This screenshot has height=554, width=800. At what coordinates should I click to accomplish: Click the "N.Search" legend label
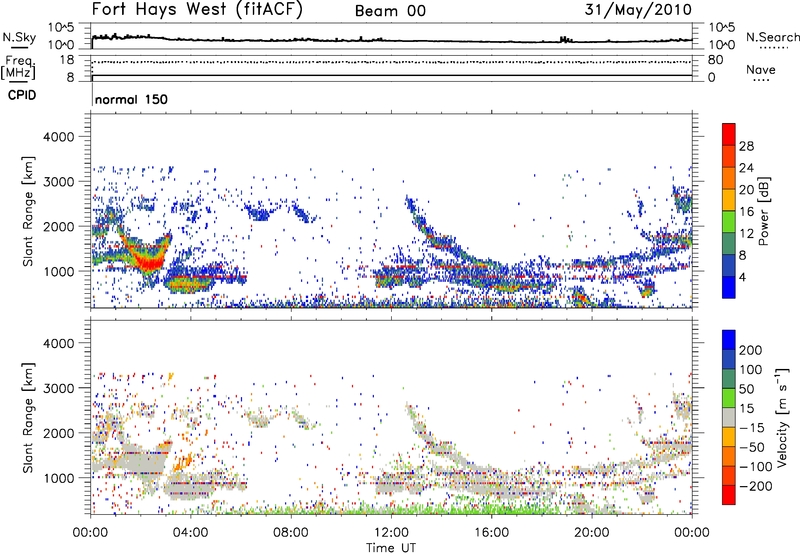click(772, 37)
